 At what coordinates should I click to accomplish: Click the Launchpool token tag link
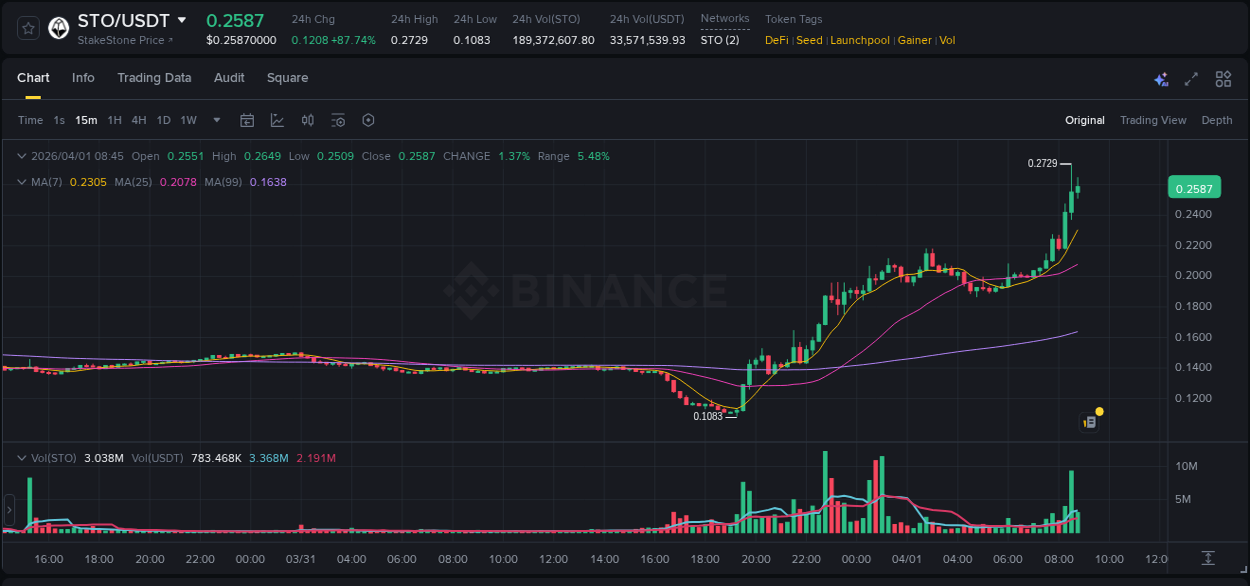pos(860,40)
